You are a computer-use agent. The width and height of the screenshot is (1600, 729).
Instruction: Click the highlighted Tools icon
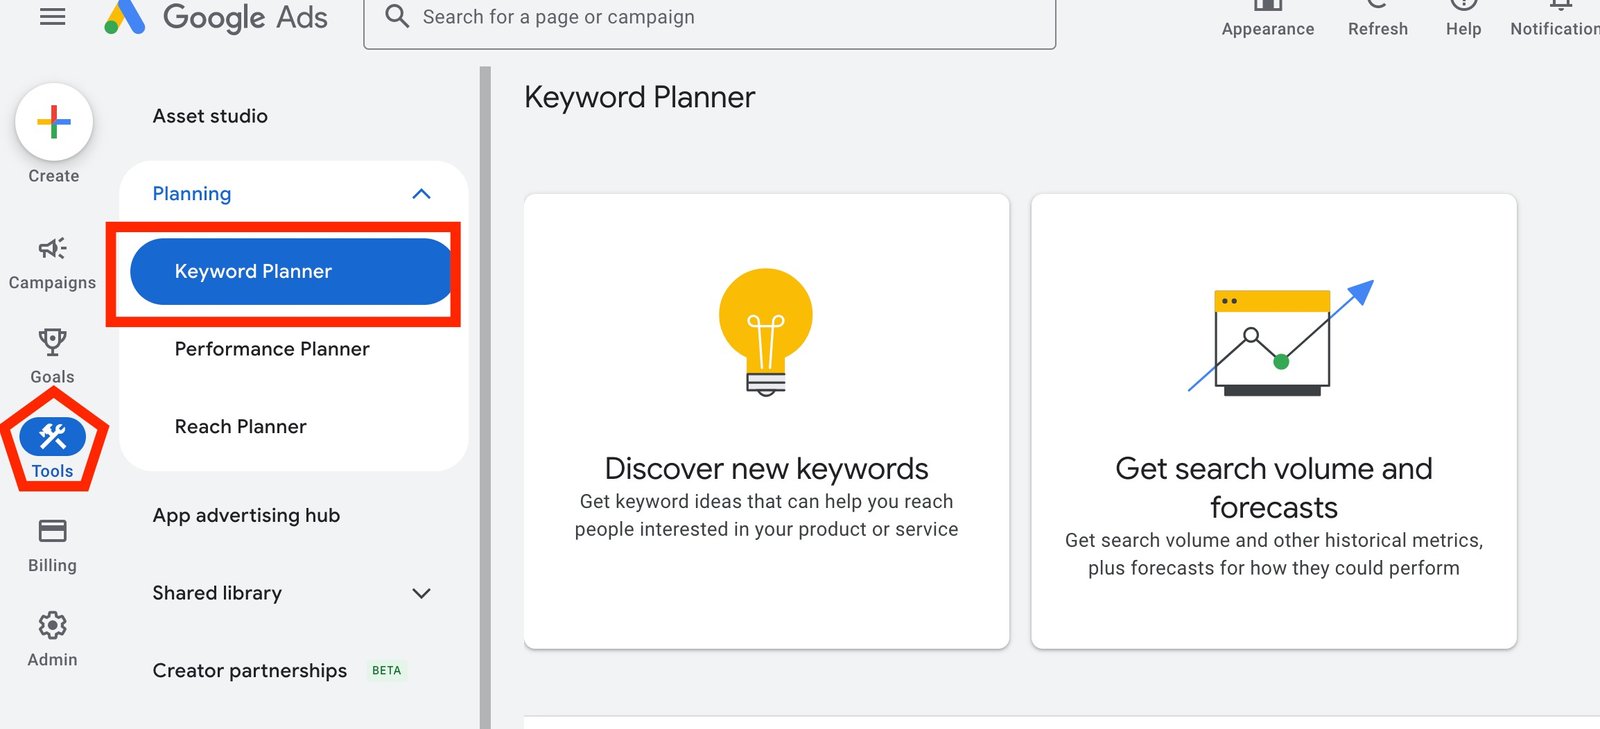tap(51, 438)
